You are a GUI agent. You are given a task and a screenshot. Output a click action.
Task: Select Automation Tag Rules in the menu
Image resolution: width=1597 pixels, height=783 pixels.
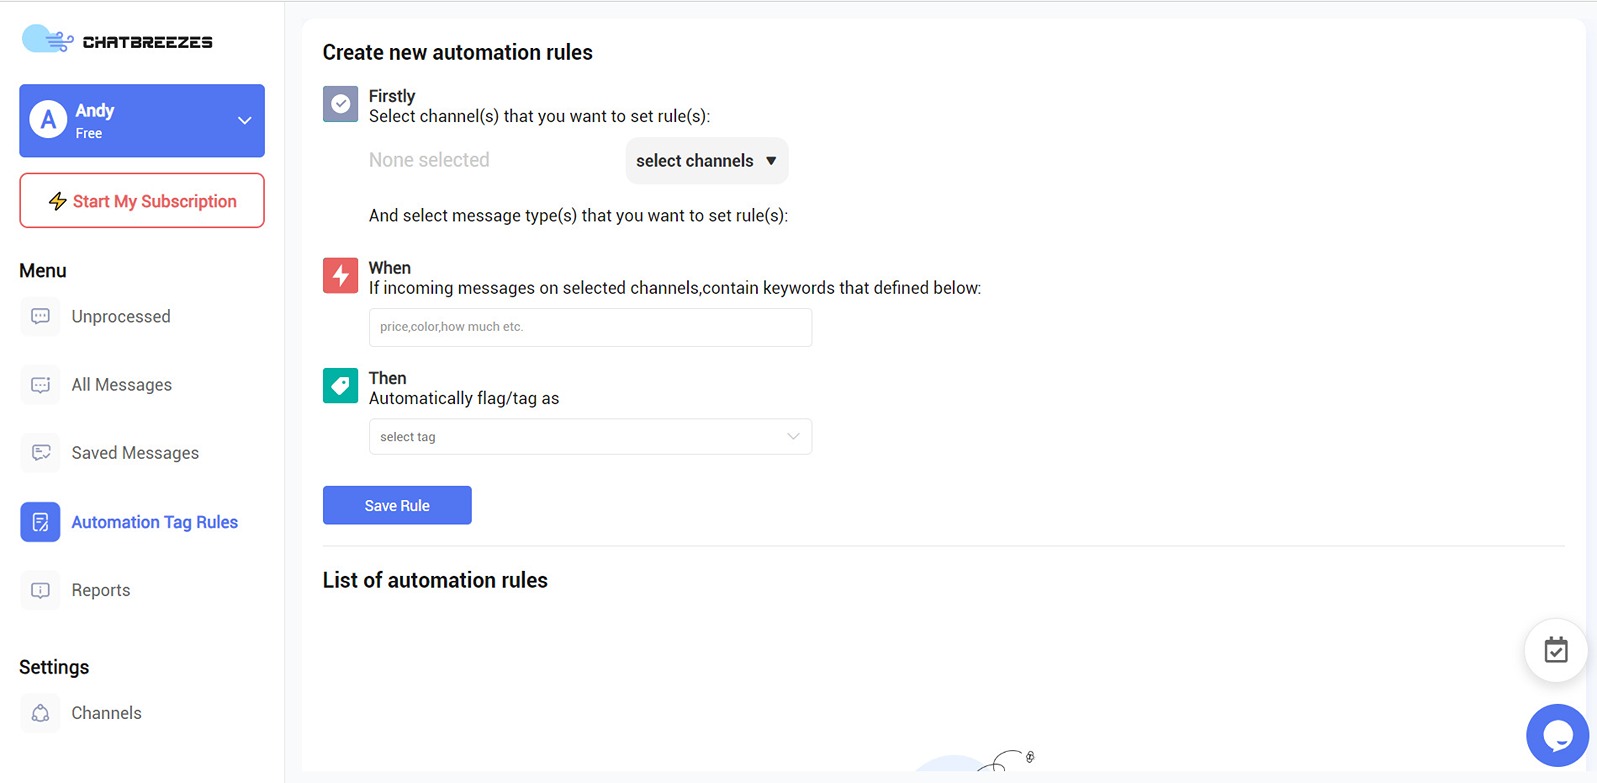click(154, 522)
